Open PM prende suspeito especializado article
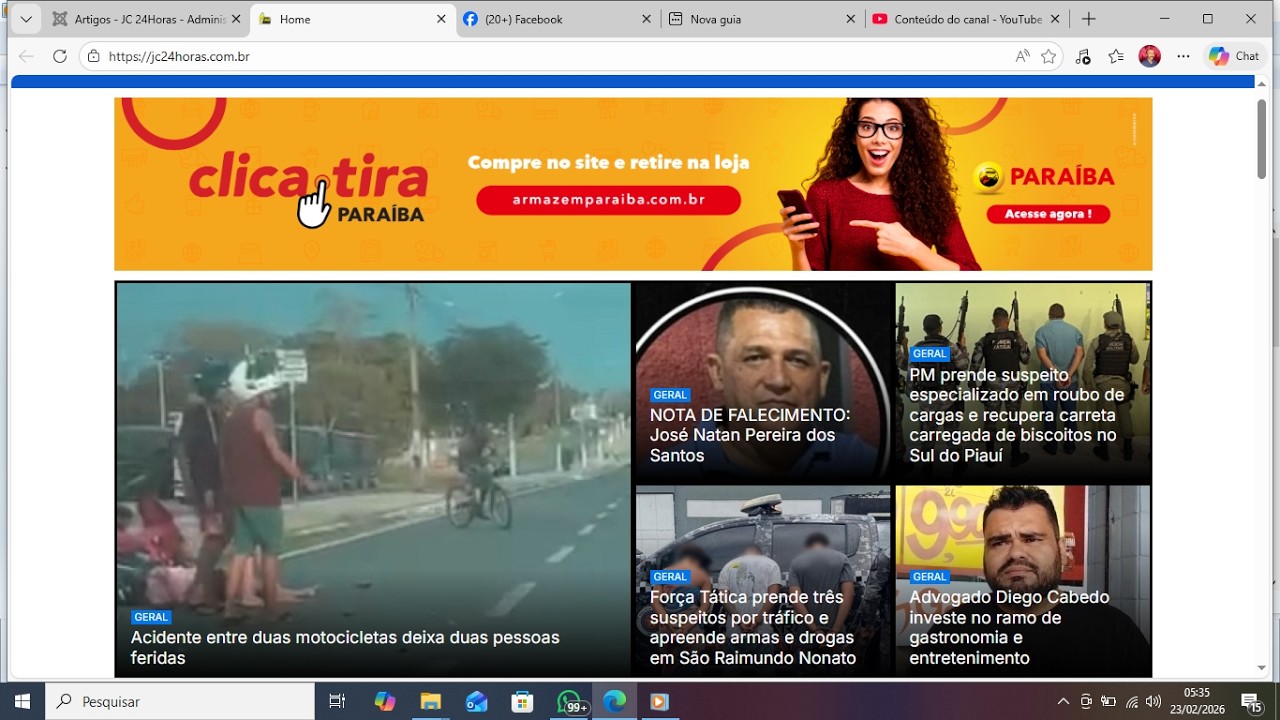 1017,415
